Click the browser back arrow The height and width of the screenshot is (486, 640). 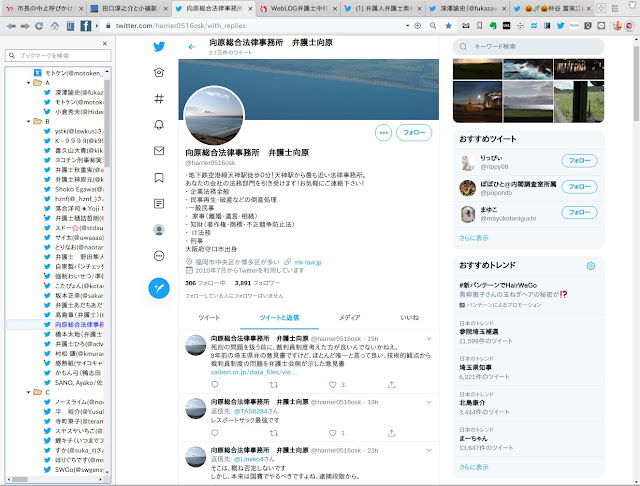pyautogui.click(x=11, y=26)
